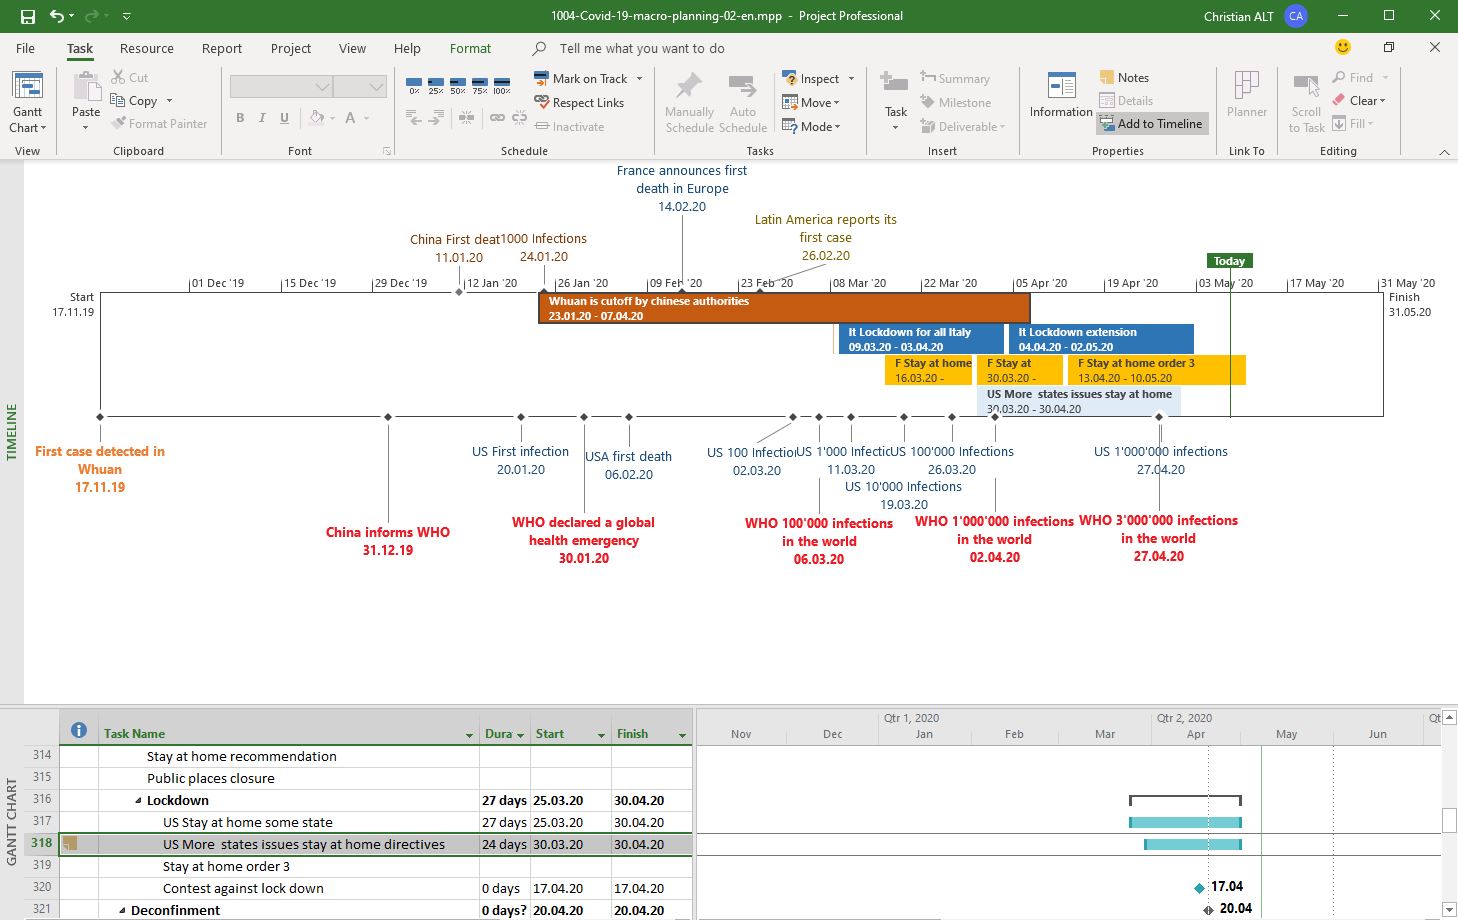Switch to the View tab
Screen dimensions: 1458x920
pyautogui.click(x=352, y=48)
